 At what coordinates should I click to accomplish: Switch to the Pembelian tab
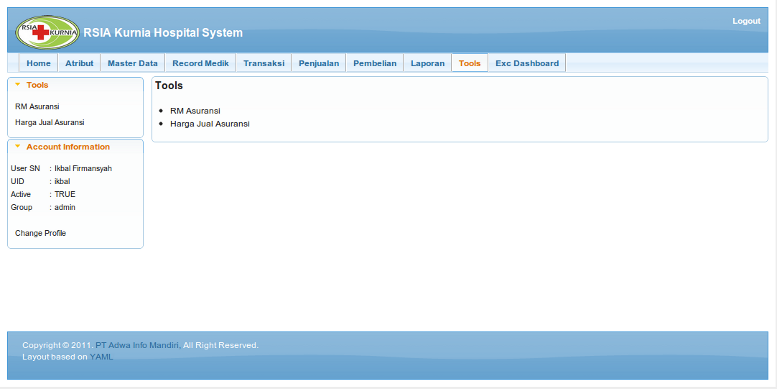[x=375, y=63]
